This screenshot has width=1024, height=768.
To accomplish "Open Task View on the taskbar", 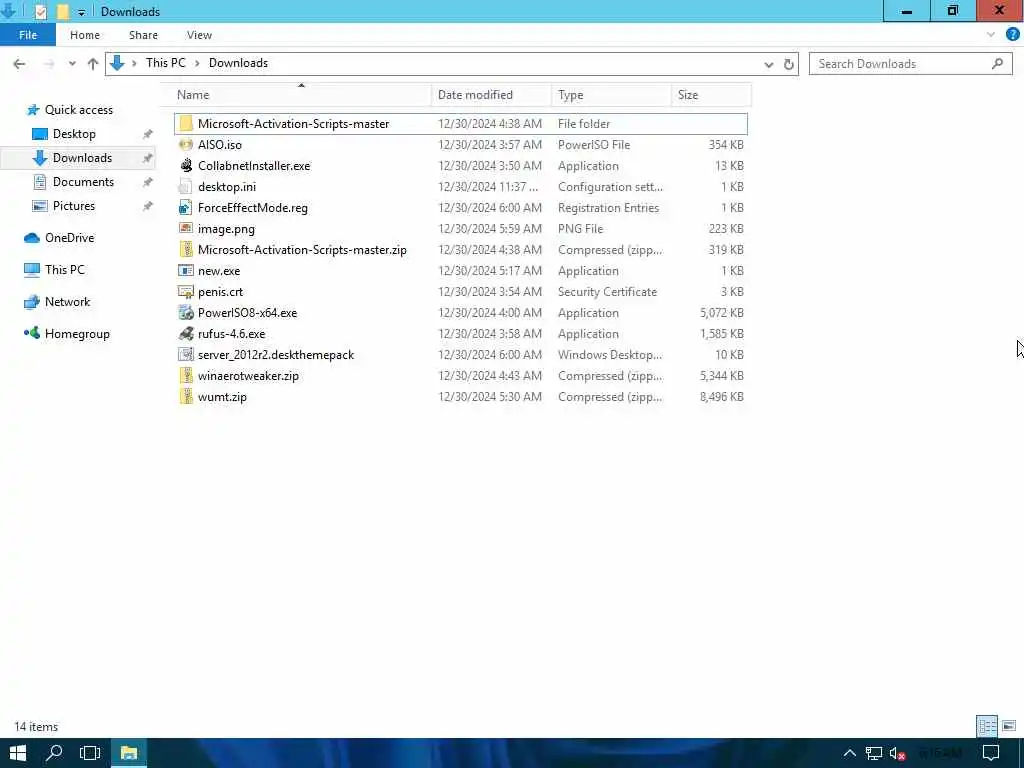I will pos(90,753).
